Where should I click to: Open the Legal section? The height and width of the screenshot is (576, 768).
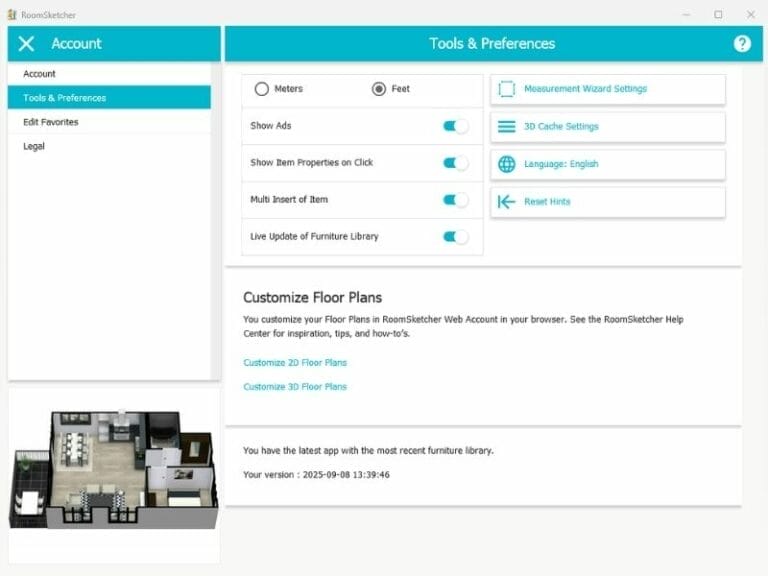click(109, 146)
